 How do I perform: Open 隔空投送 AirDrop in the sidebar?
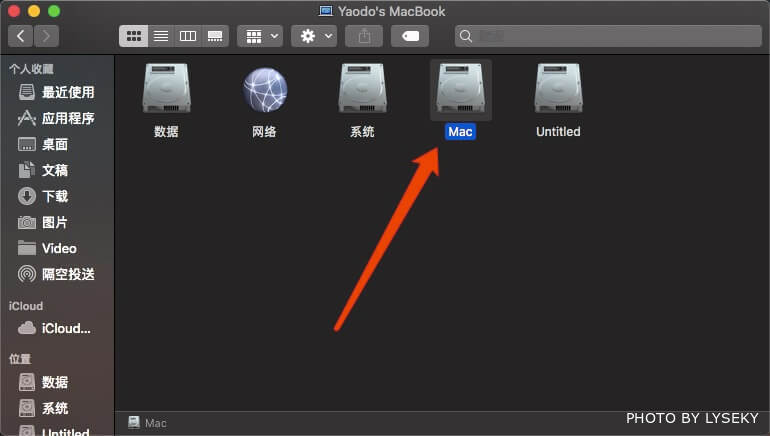57,274
